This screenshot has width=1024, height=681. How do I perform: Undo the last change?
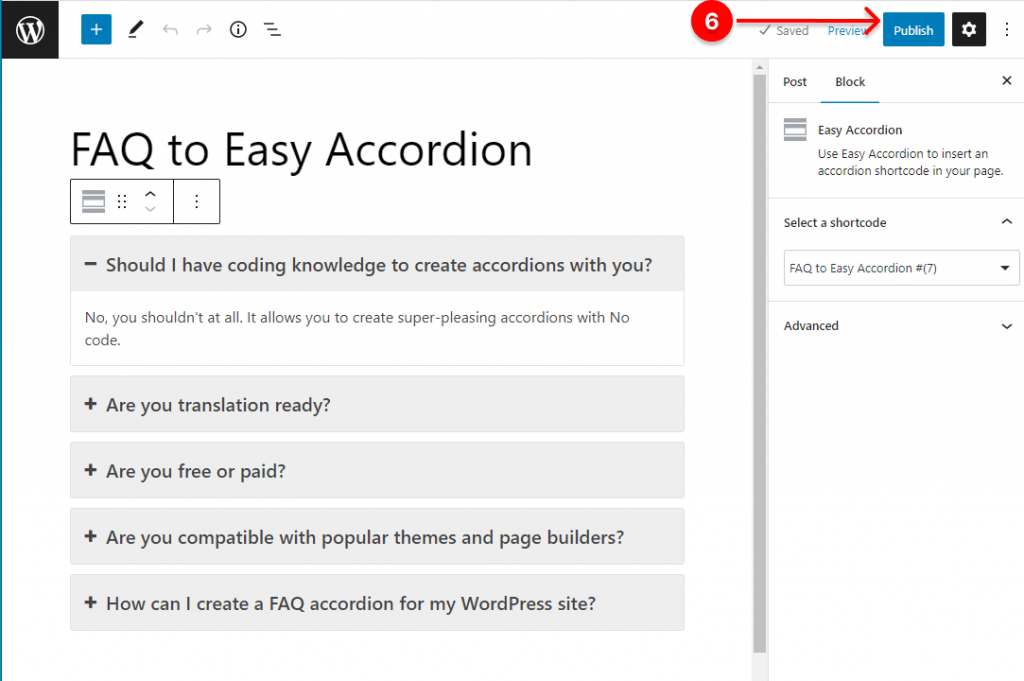(x=170, y=29)
